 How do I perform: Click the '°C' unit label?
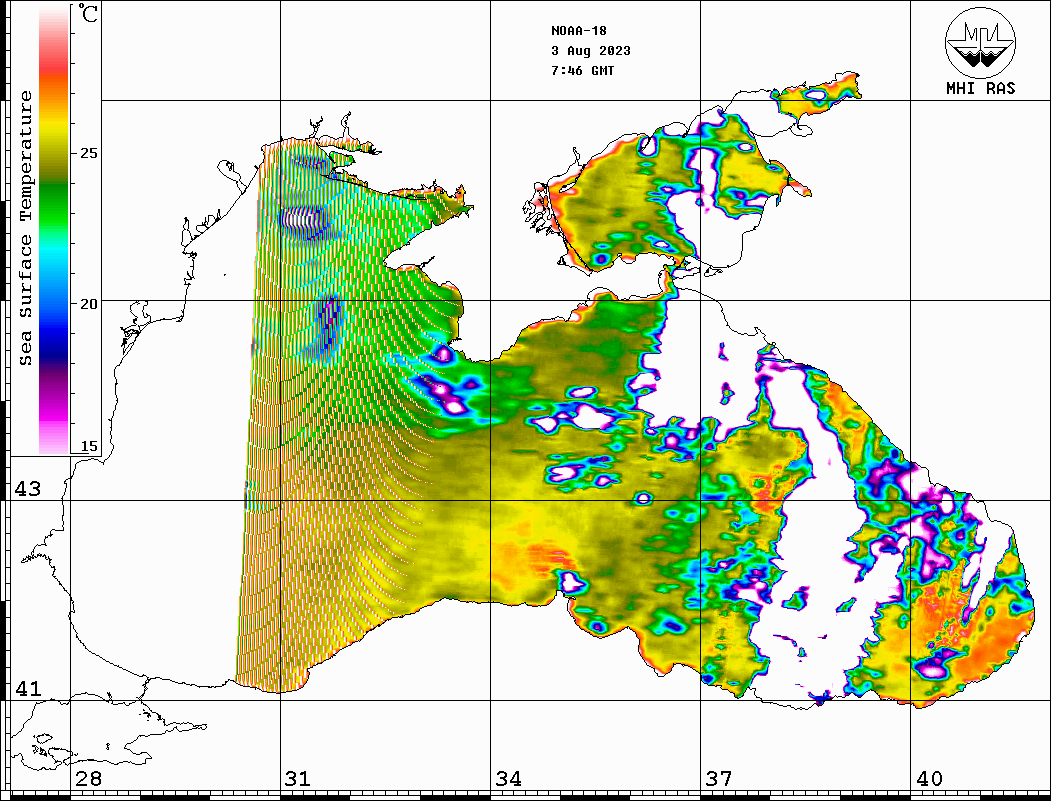(88, 13)
